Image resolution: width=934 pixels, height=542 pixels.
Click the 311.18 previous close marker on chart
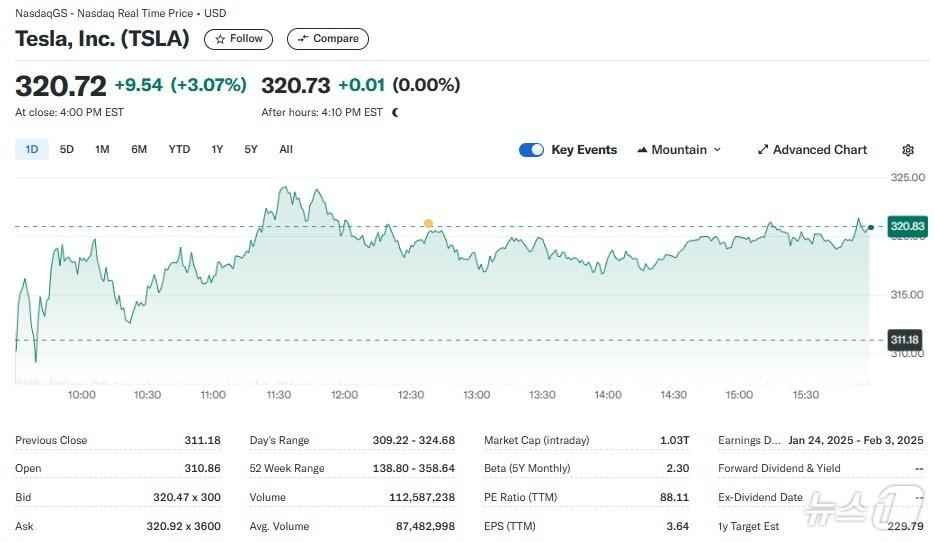(x=905, y=340)
